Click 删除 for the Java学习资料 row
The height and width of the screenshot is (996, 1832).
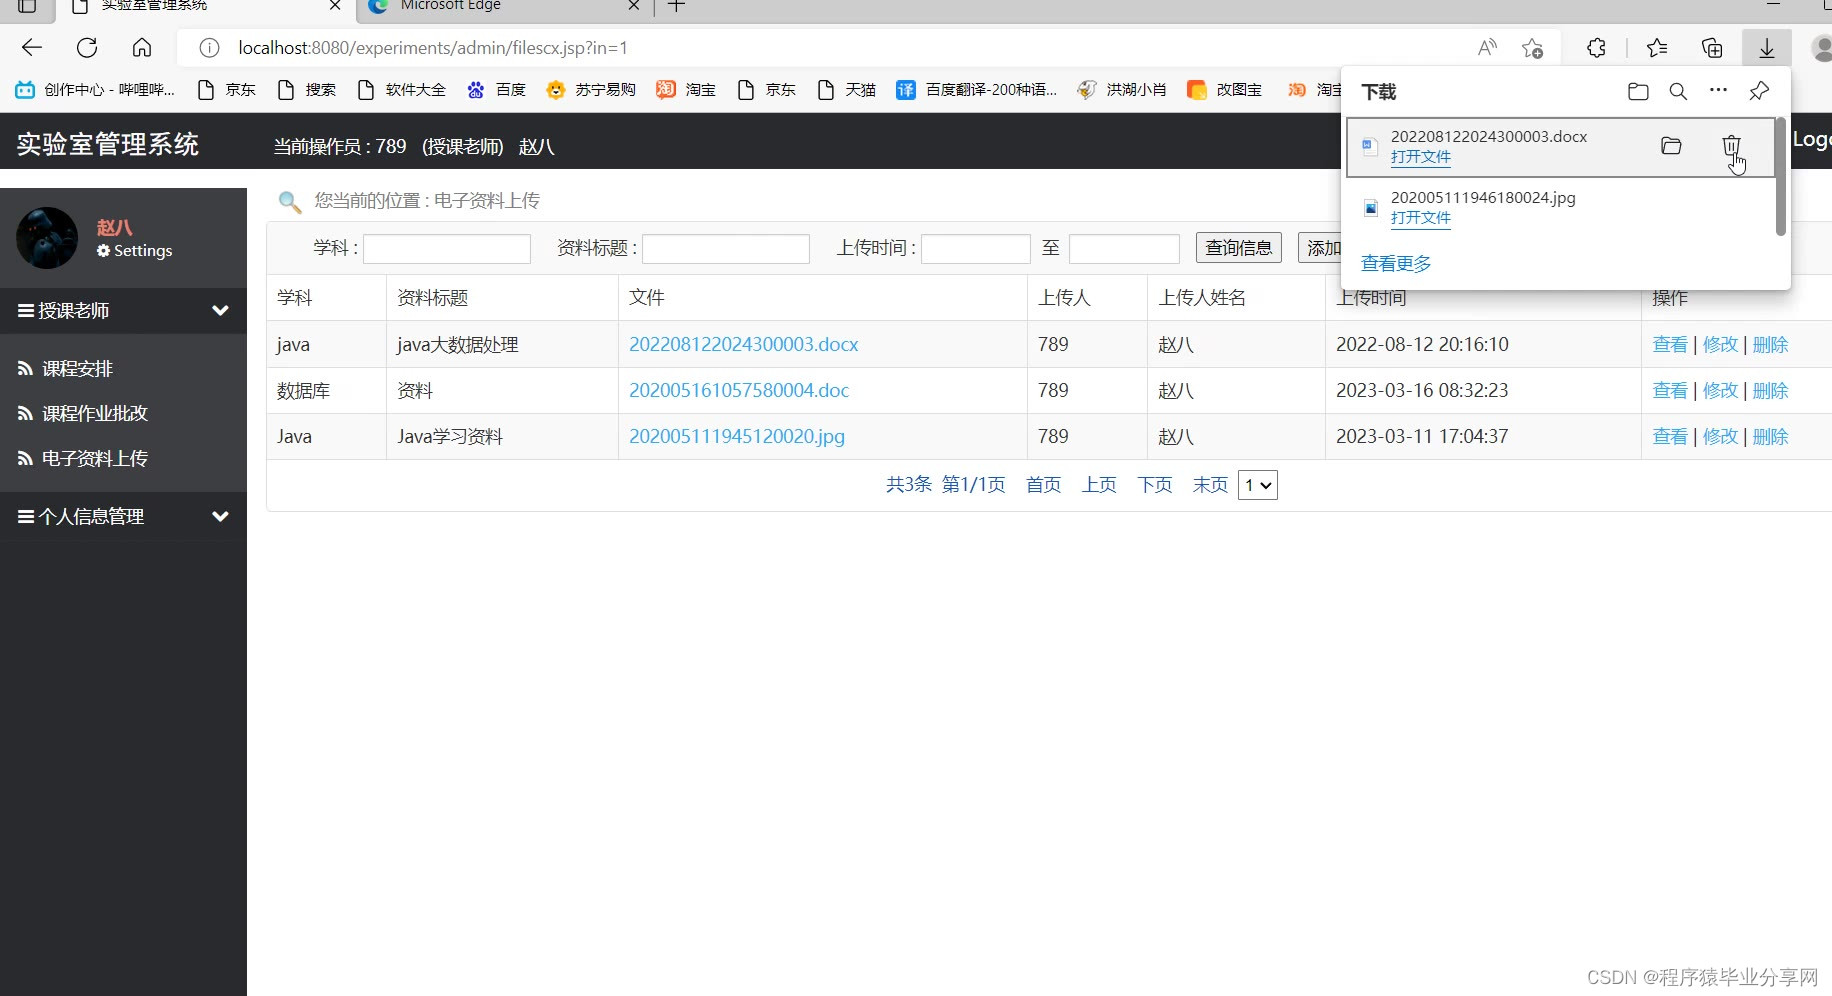pyautogui.click(x=1770, y=437)
